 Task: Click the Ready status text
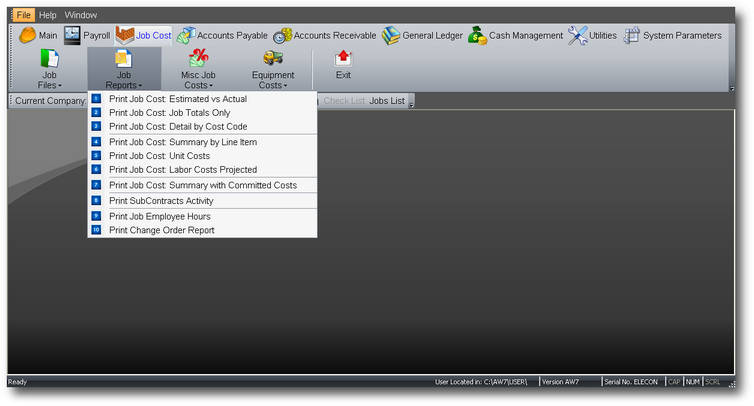pos(17,382)
